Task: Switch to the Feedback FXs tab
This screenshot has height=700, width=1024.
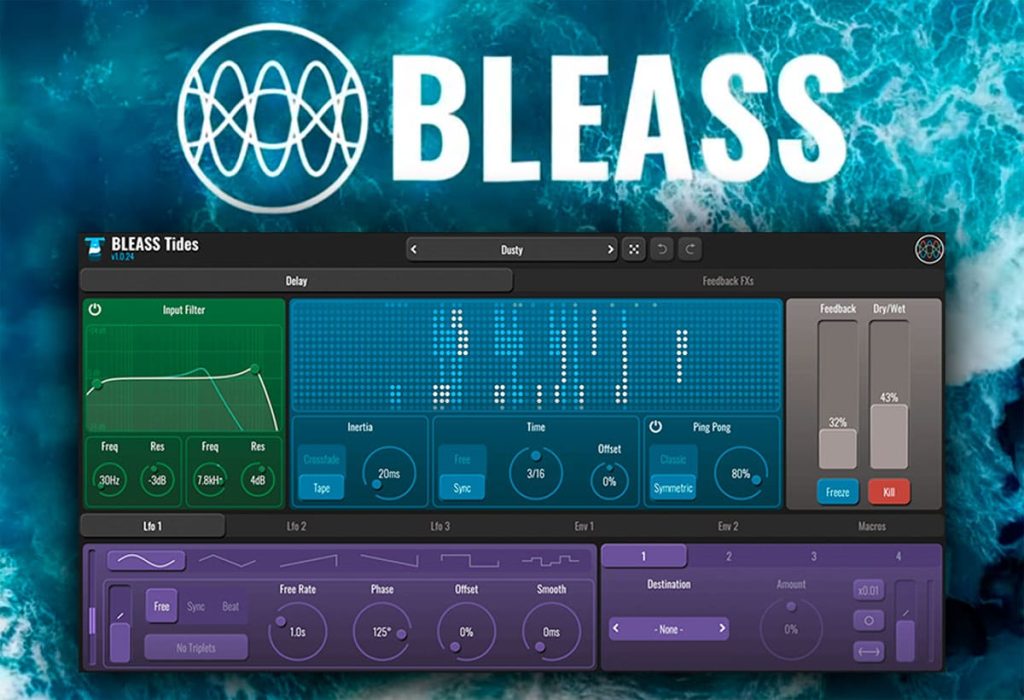Action: point(728,281)
